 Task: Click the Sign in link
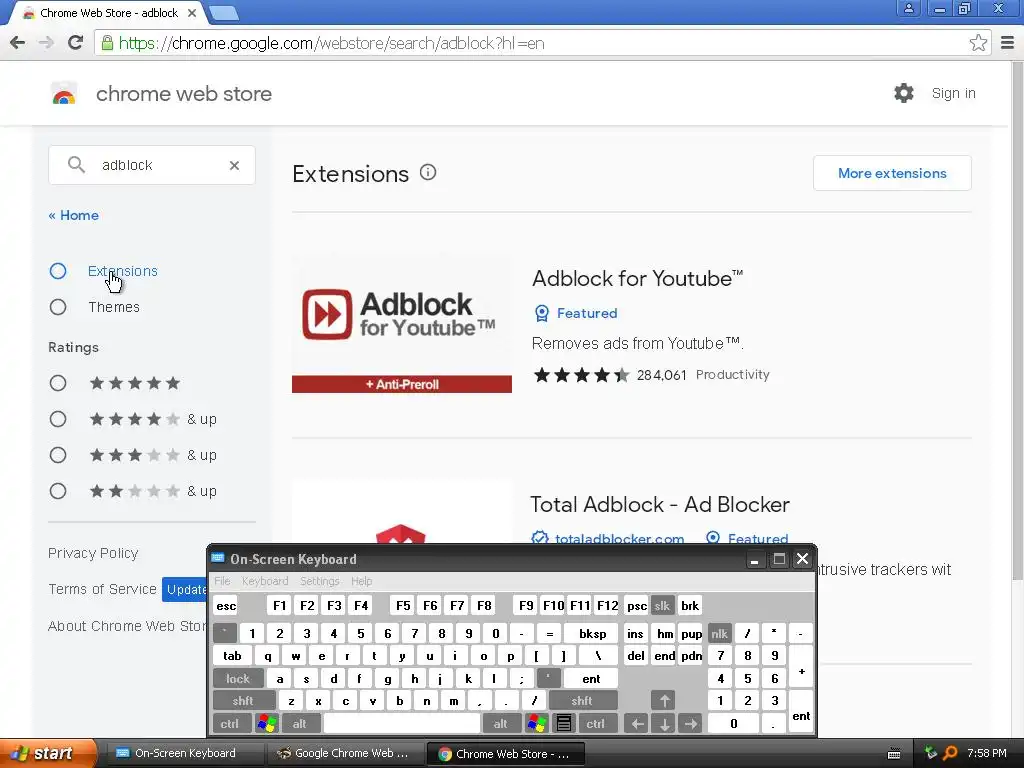[x=953, y=93]
